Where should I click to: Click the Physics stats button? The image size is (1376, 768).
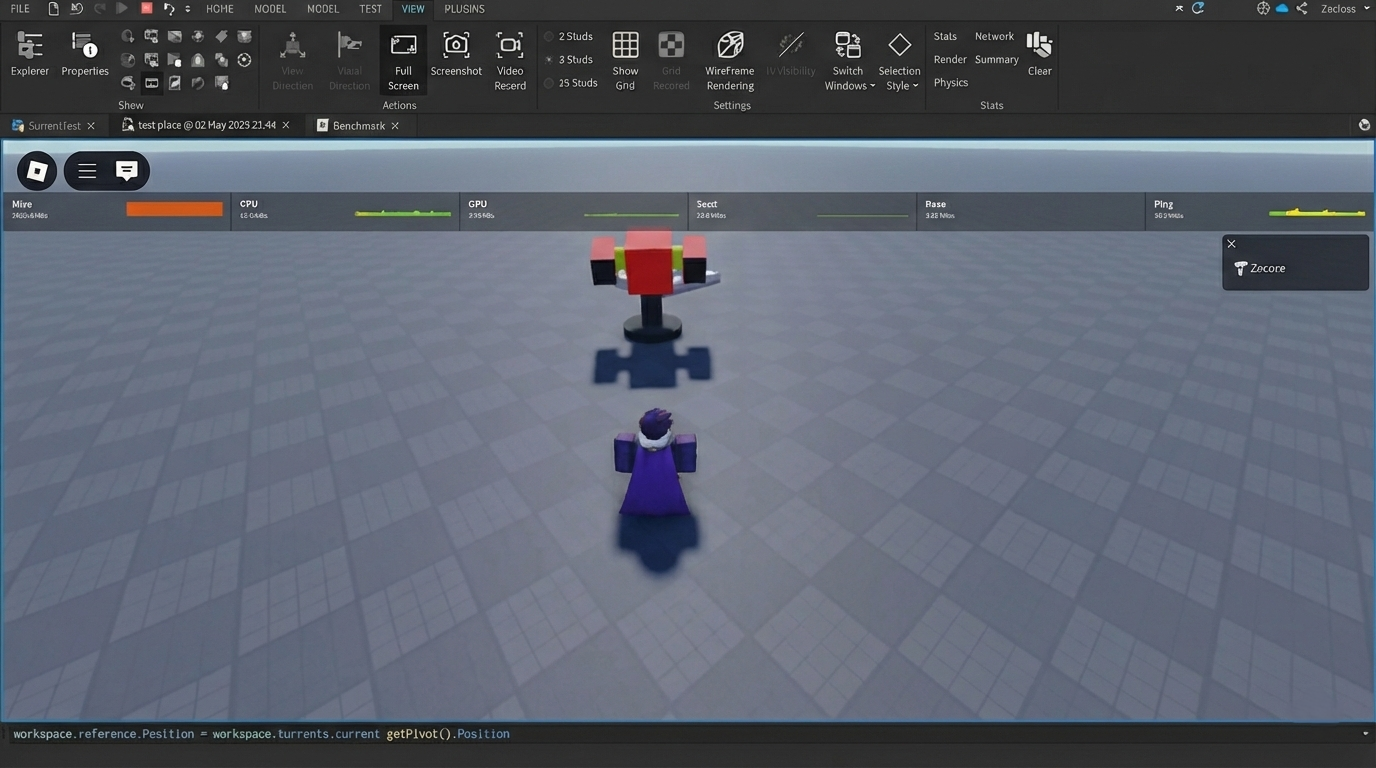tap(950, 83)
